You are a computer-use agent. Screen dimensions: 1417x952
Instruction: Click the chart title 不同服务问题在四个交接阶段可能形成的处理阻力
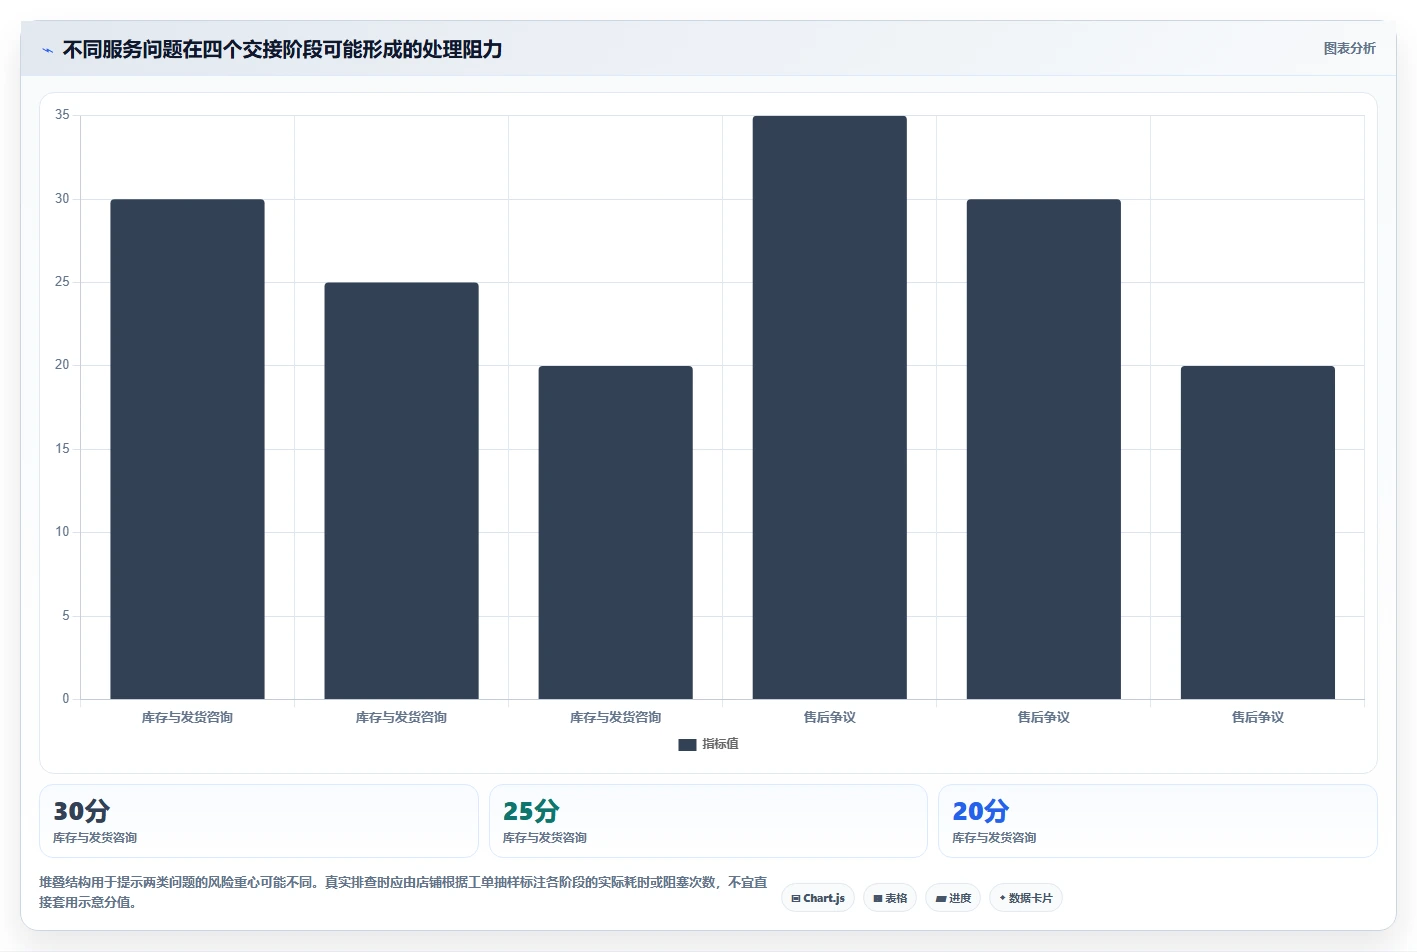tap(282, 49)
